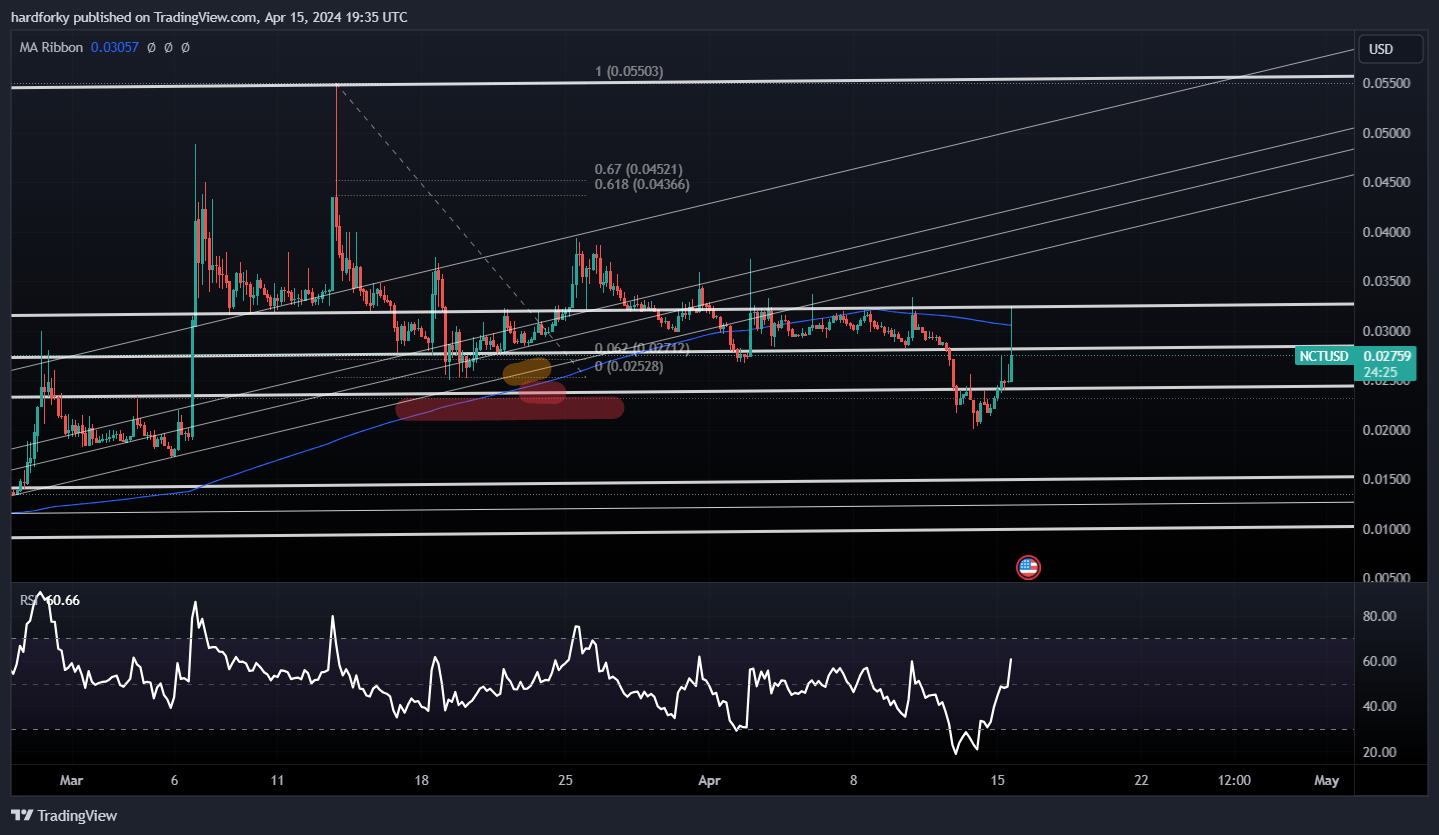Click the 0.03500 price axis label
Screen dimensions: 1439x835
1387,282
